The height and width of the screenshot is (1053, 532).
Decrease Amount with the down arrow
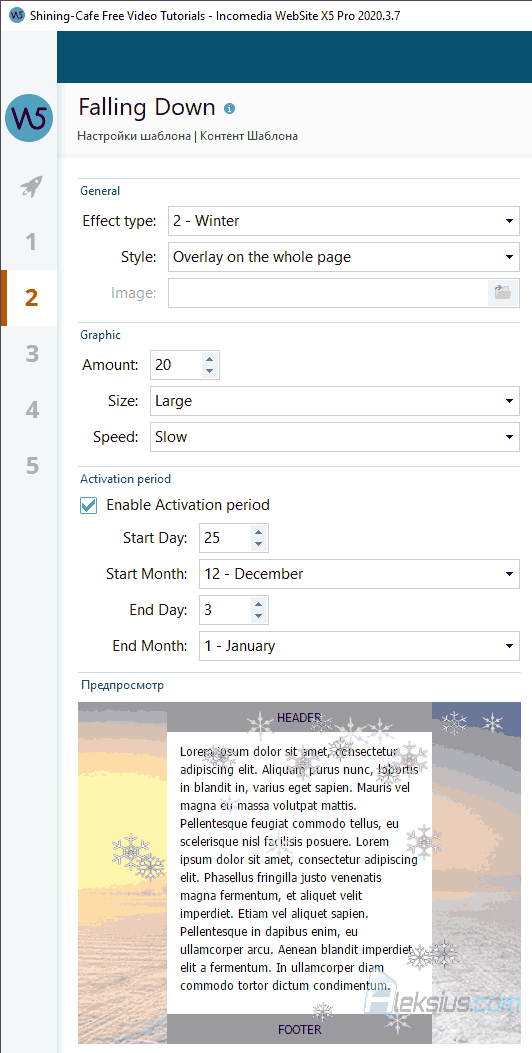(x=209, y=371)
